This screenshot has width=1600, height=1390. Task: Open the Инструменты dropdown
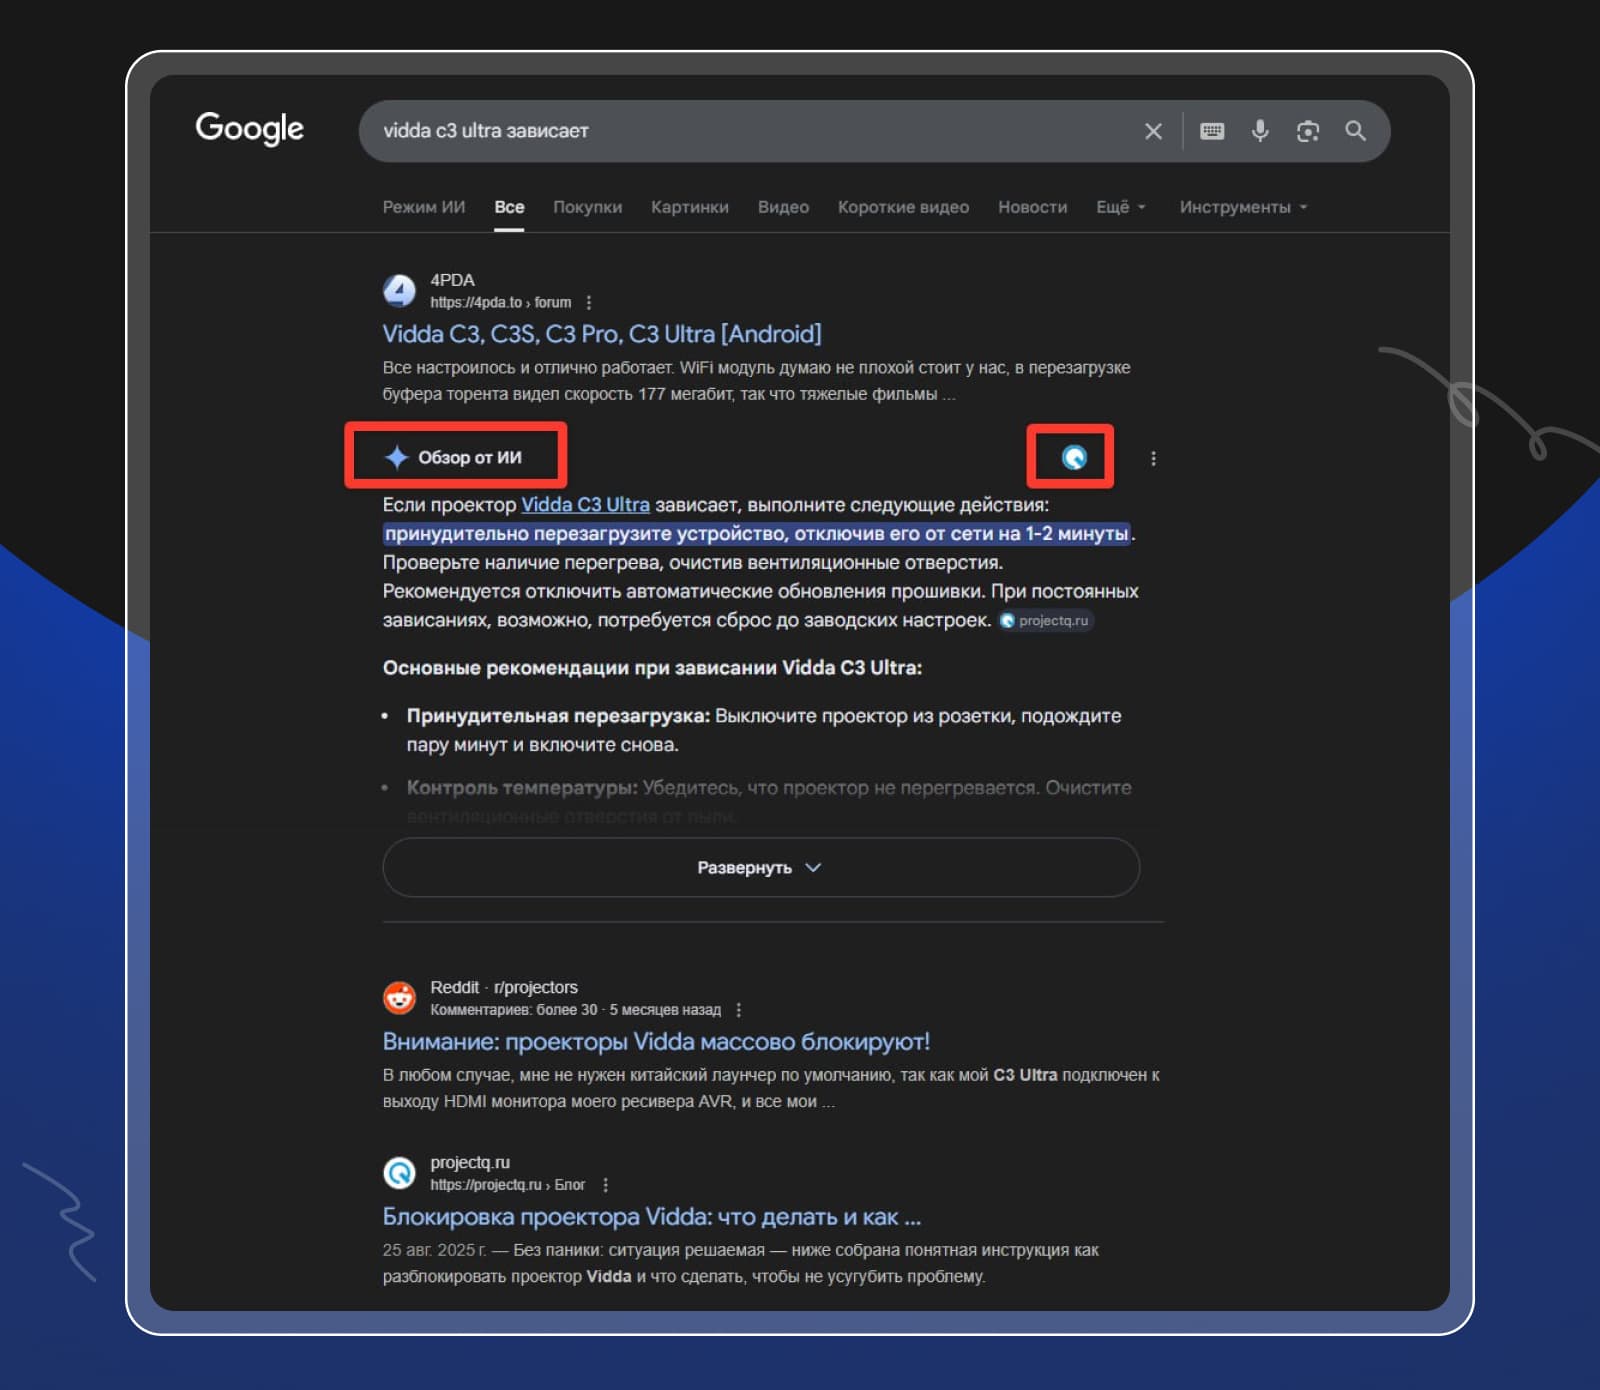tap(1242, 207)
